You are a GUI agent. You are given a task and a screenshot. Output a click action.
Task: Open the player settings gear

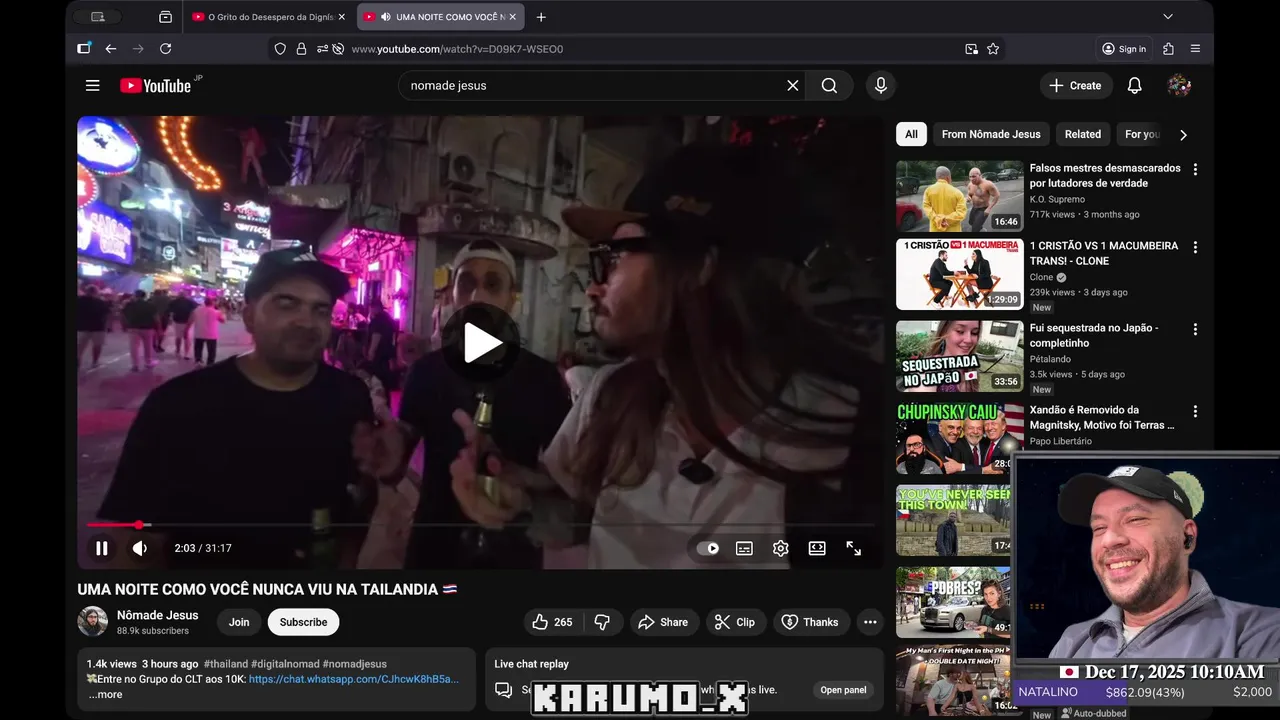tap(781, 548)
